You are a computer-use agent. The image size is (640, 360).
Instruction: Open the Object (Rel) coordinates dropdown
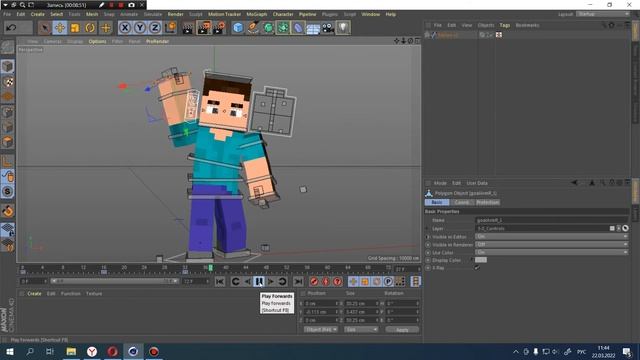(321, 329)
